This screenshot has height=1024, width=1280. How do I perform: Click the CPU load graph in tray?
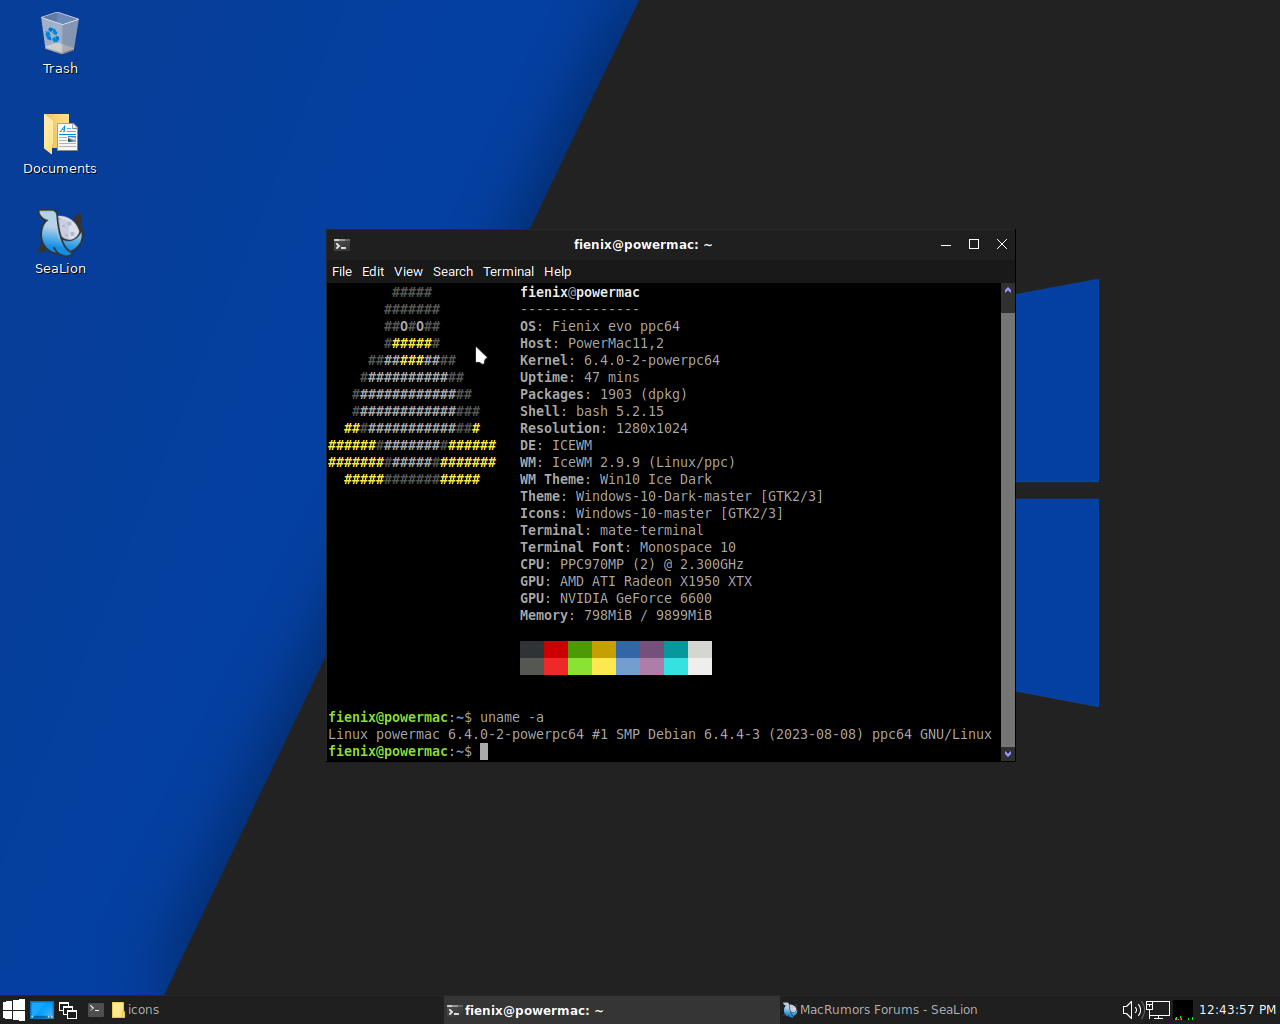[x=1183, y=1010]
